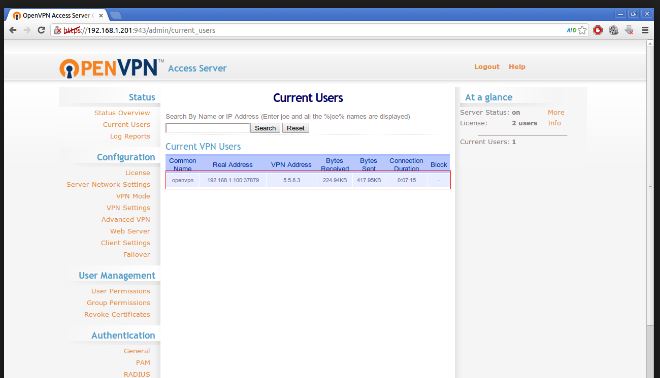Click the Bytes Sent column header
This screenshot has height=378, width=660.
pos(368,164)
